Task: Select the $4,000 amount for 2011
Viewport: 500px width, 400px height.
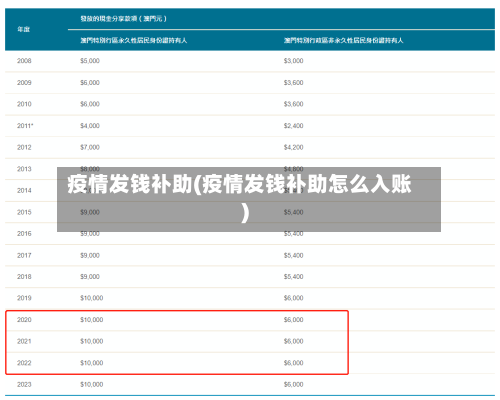Action: [x=90, y=126]
